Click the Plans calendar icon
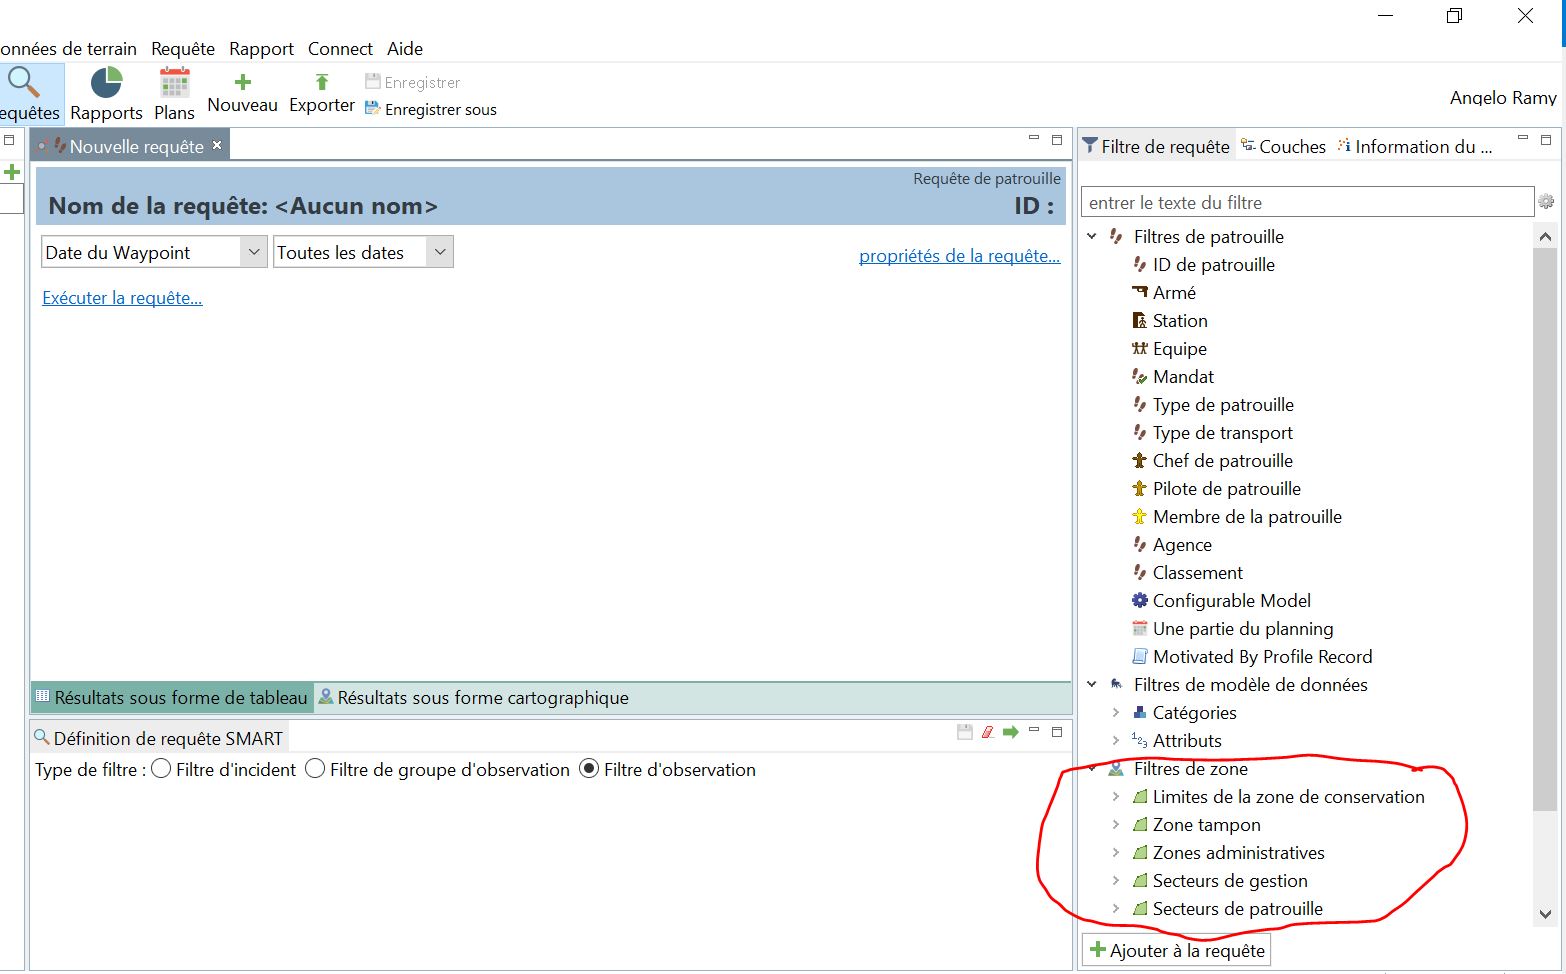The width and height of the screenshot is (1566, 974). click(x=174, y=83)
